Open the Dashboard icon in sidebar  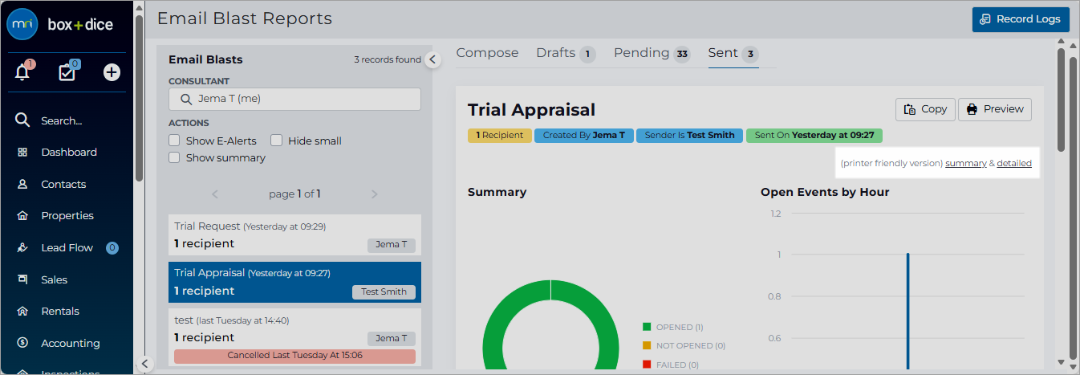click(x=23, y=152)
